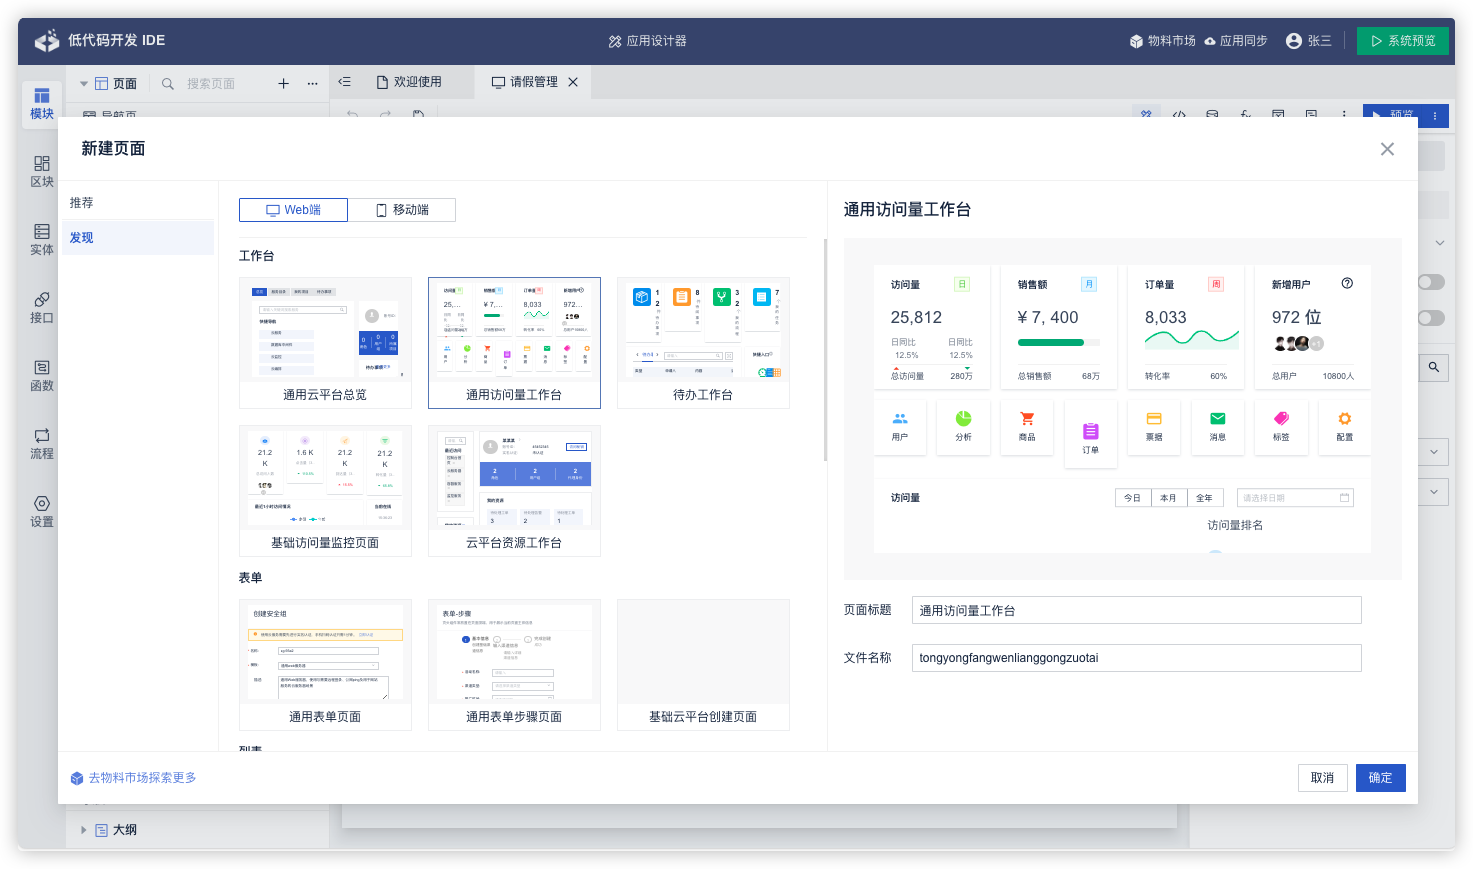The width and height of the screenshot is (1473, 869).
Task: Select the 全年 period filter
Action: pyautogui.click(x=1204, y=496)
